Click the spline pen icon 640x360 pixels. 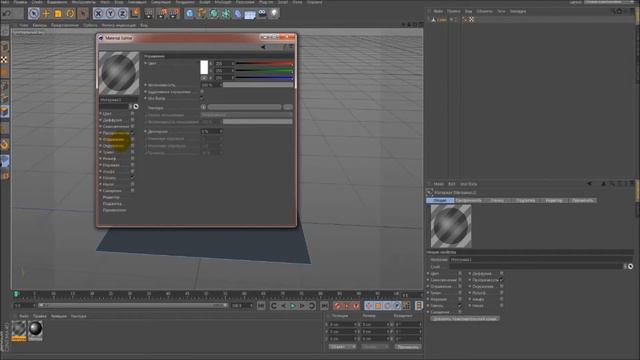point(201,13)
